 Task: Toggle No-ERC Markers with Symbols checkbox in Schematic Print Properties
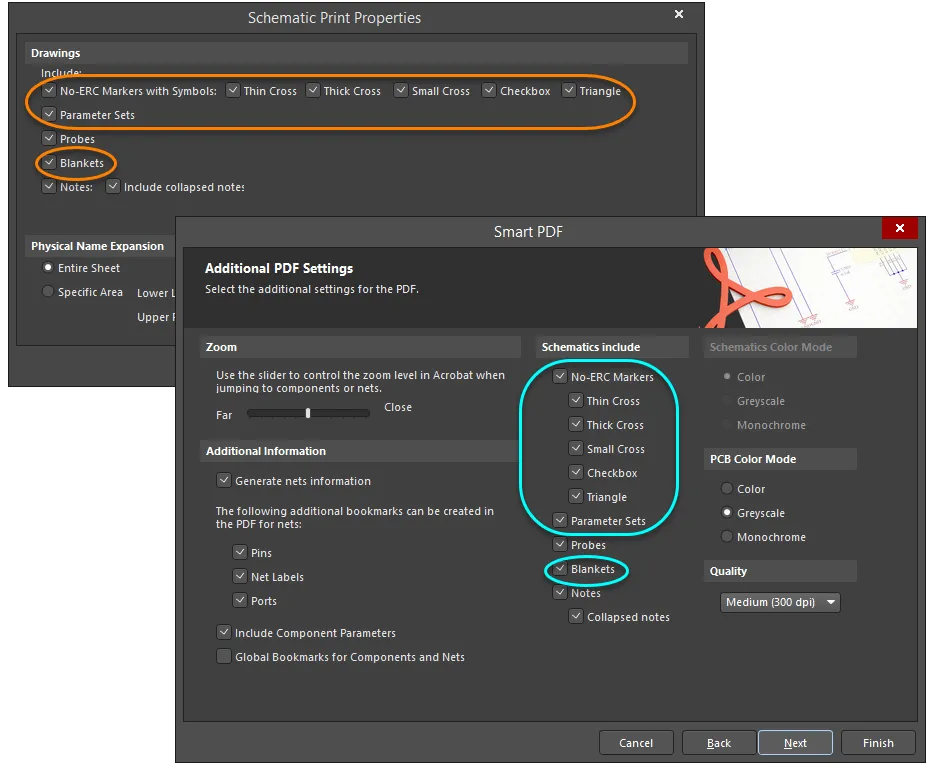tap(49, 91)
